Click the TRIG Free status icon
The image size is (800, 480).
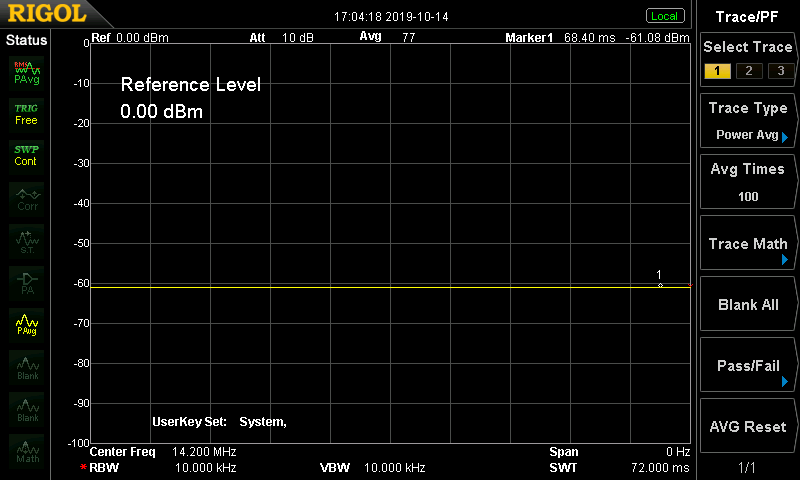coord(26,113)
